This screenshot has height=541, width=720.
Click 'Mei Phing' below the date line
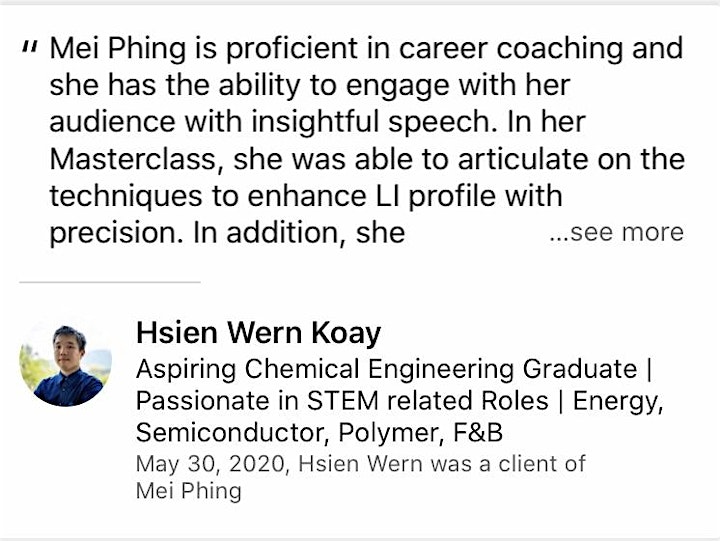[x=189, y=491]
